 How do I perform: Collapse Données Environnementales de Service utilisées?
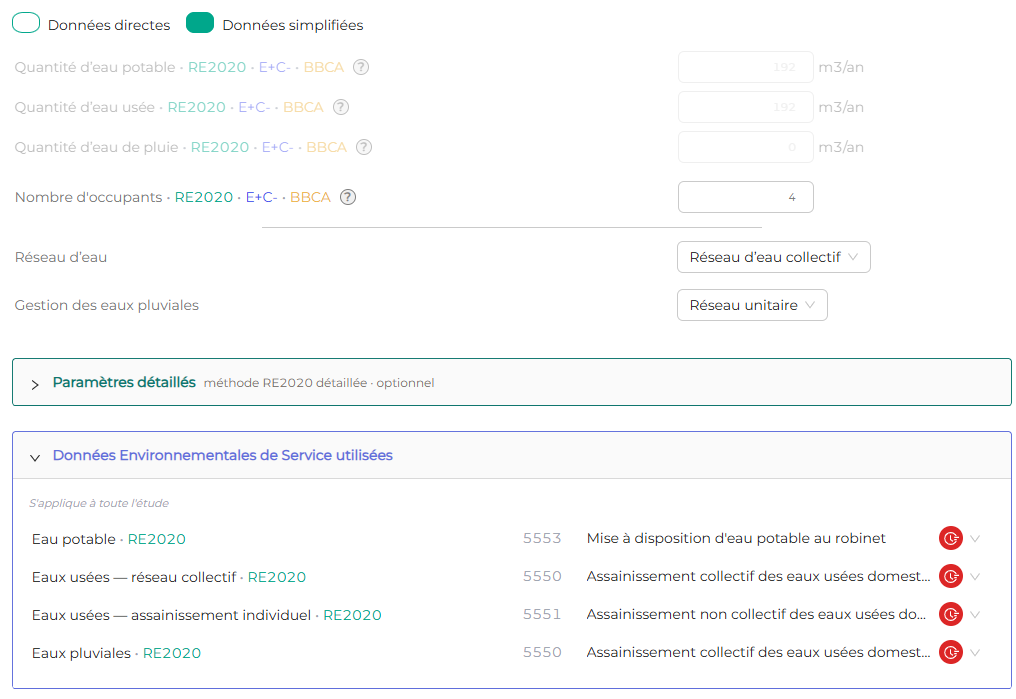(512, 455)
